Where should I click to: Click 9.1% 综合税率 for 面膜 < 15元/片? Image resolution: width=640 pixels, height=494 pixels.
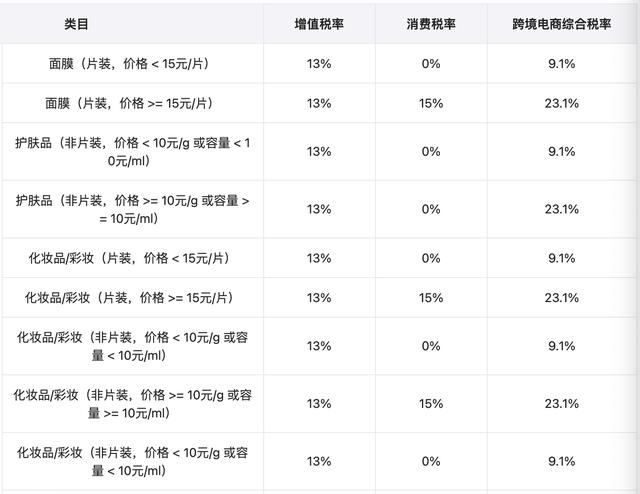tap(562, 64)
